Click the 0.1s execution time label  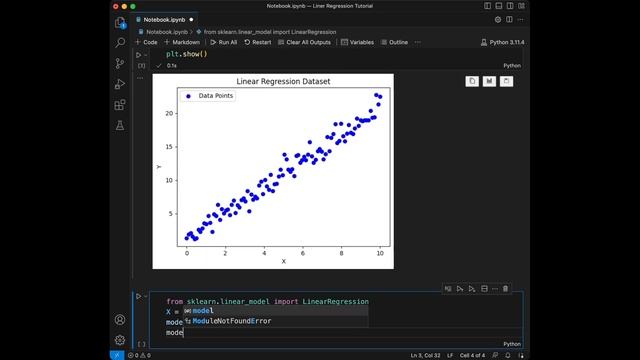[x=171, y=65]
